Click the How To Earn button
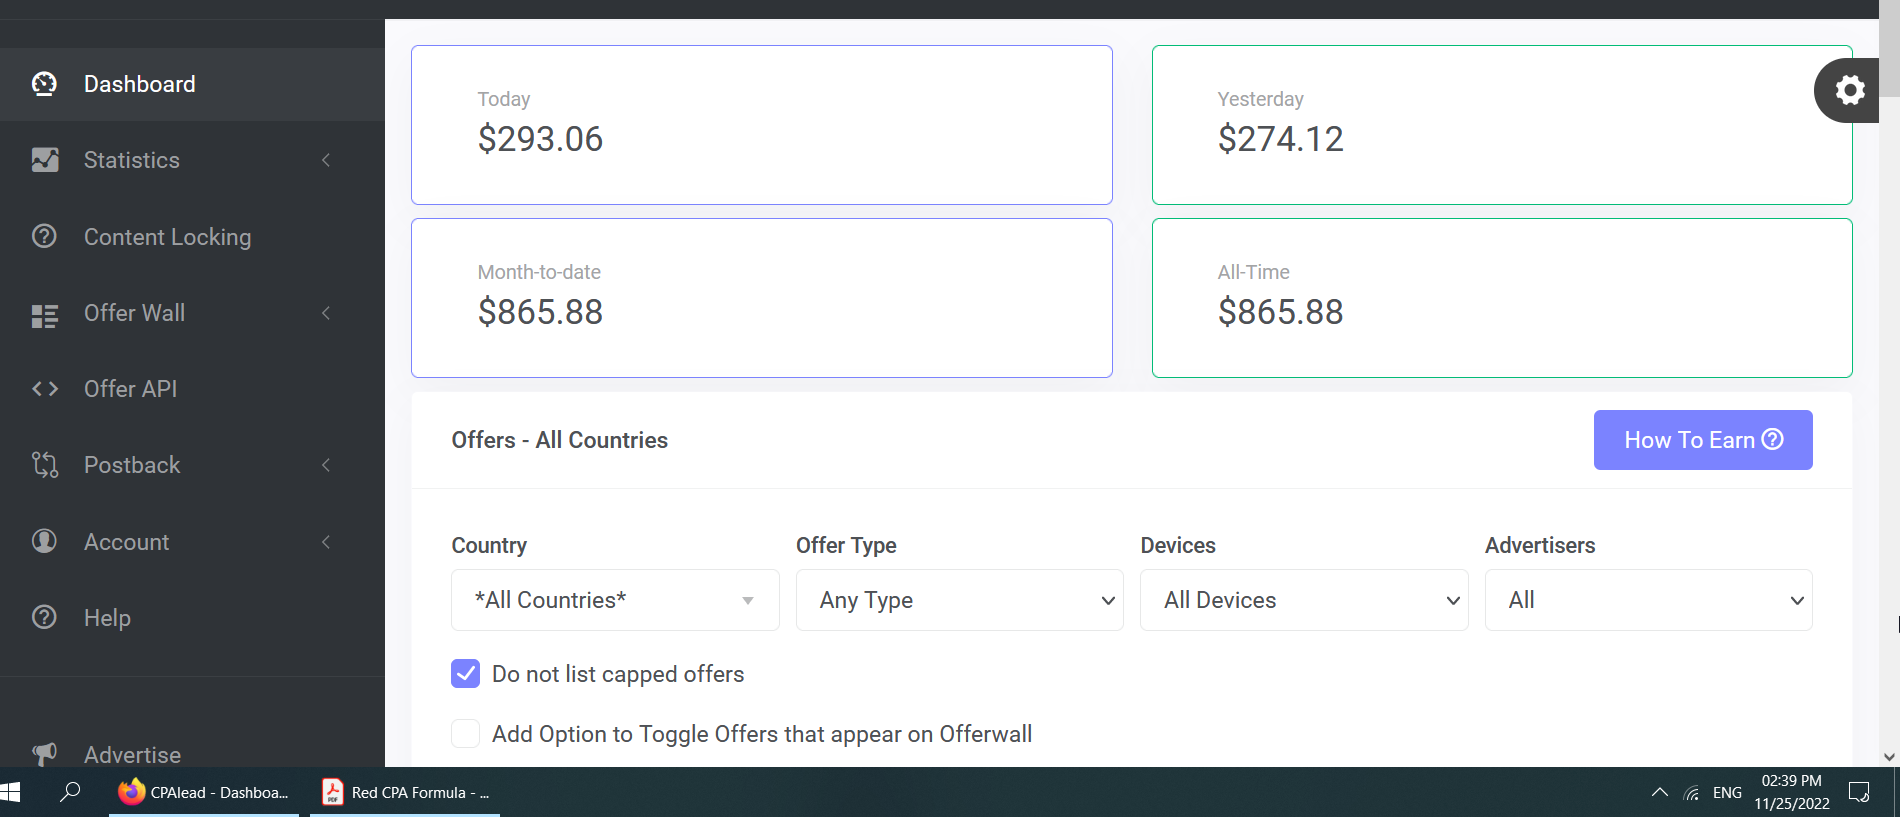The height and width of the screenshot is (817, 1900). point(1702,440)
